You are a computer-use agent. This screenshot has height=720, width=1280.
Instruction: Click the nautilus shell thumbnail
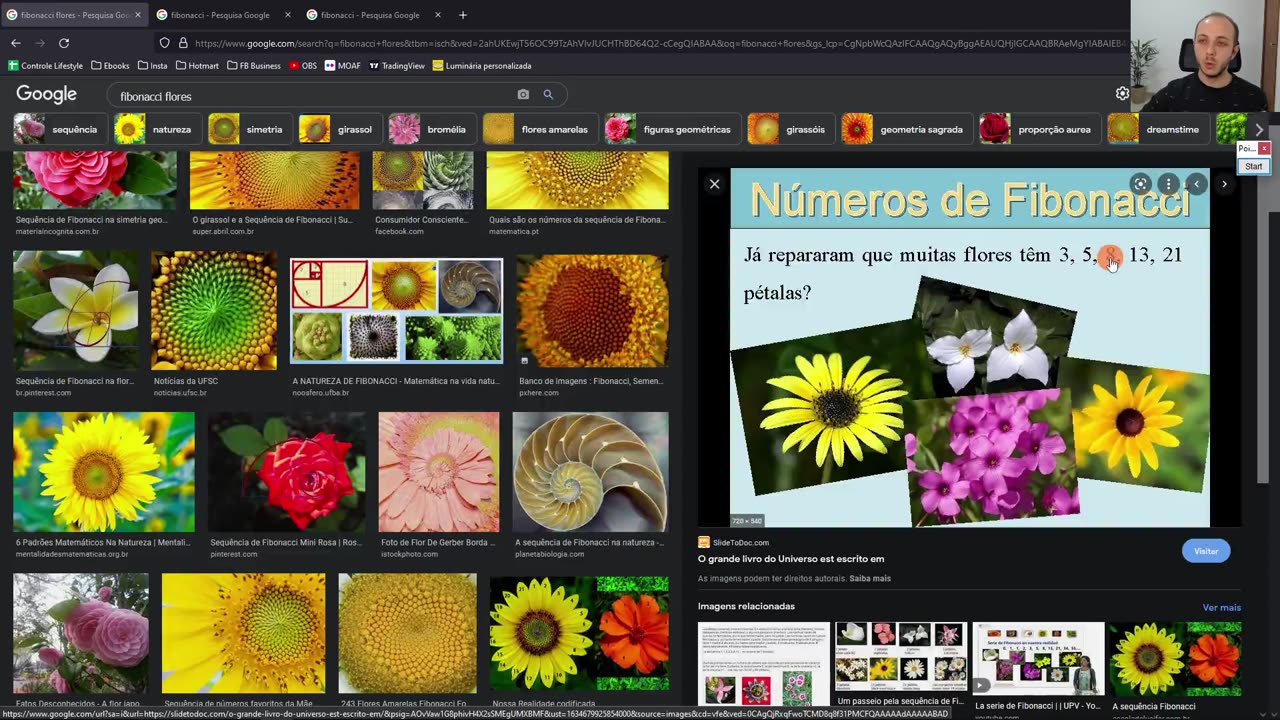click(x=590, y=471)
